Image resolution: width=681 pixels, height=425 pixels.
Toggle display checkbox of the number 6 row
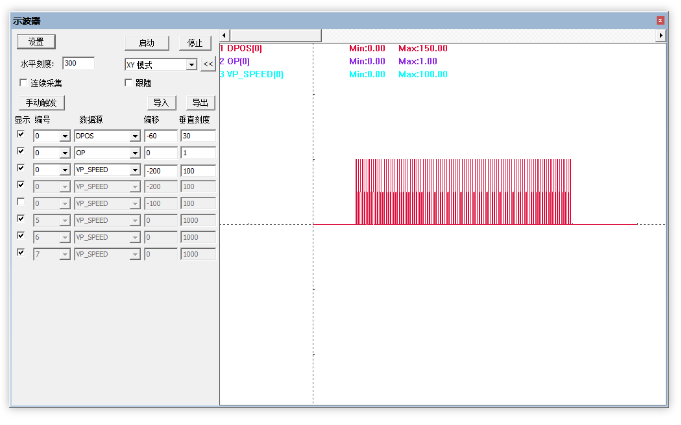point(20,236)
